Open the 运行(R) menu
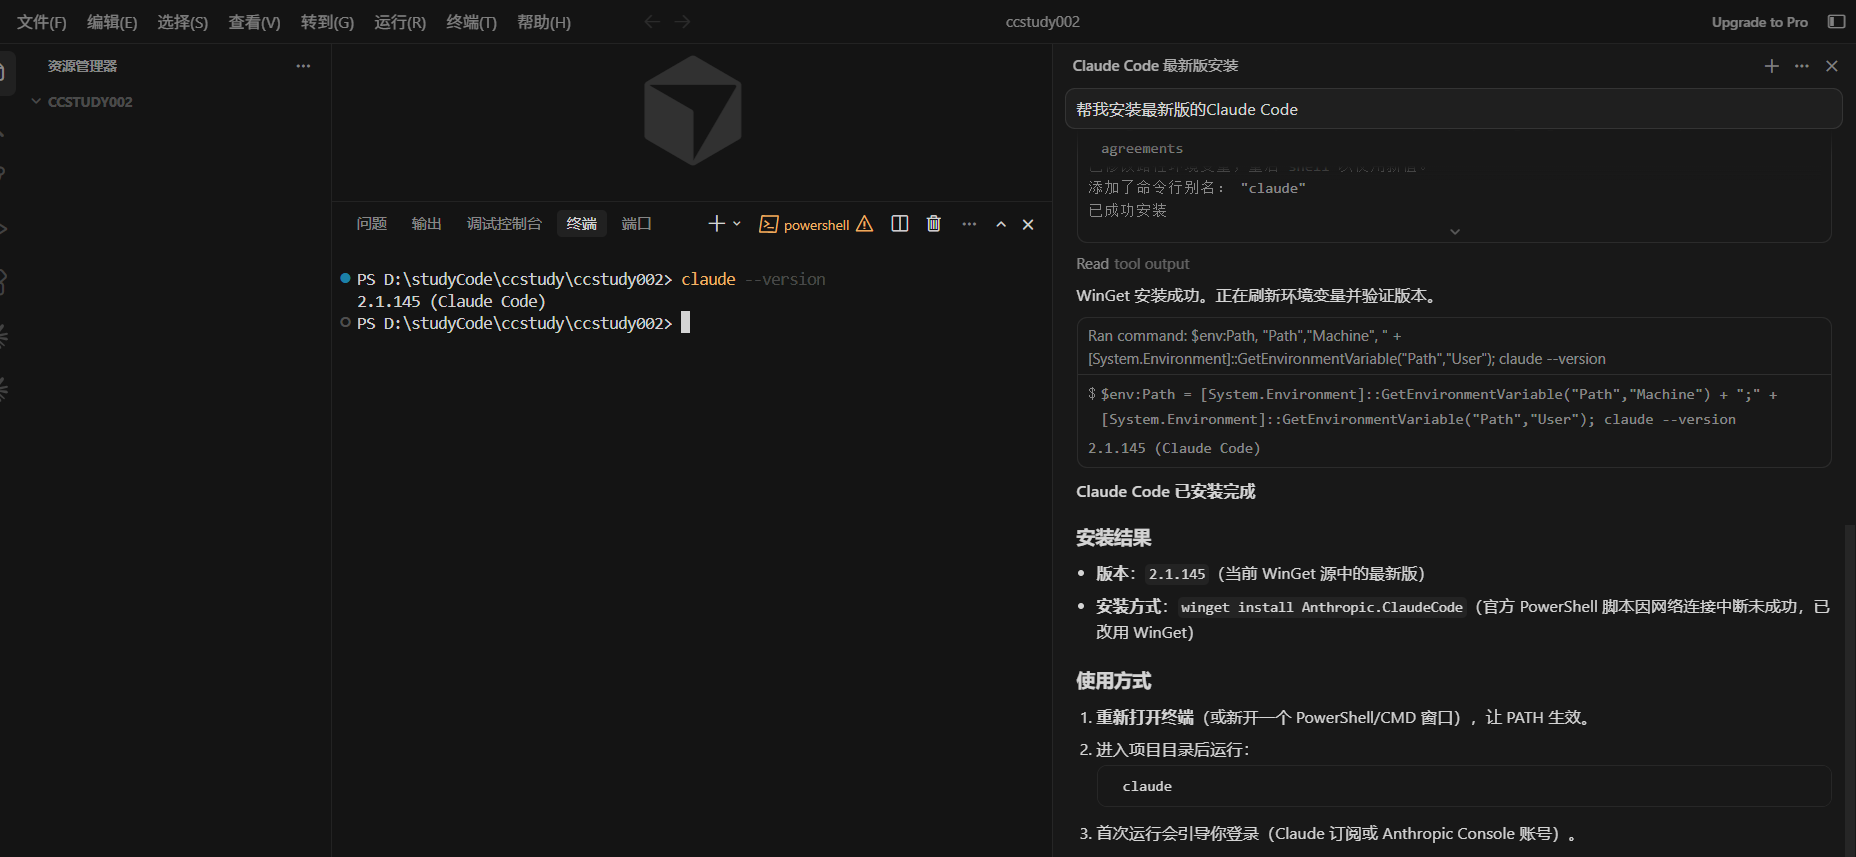Screen dimensions: 1856x857 pos(400,22)
